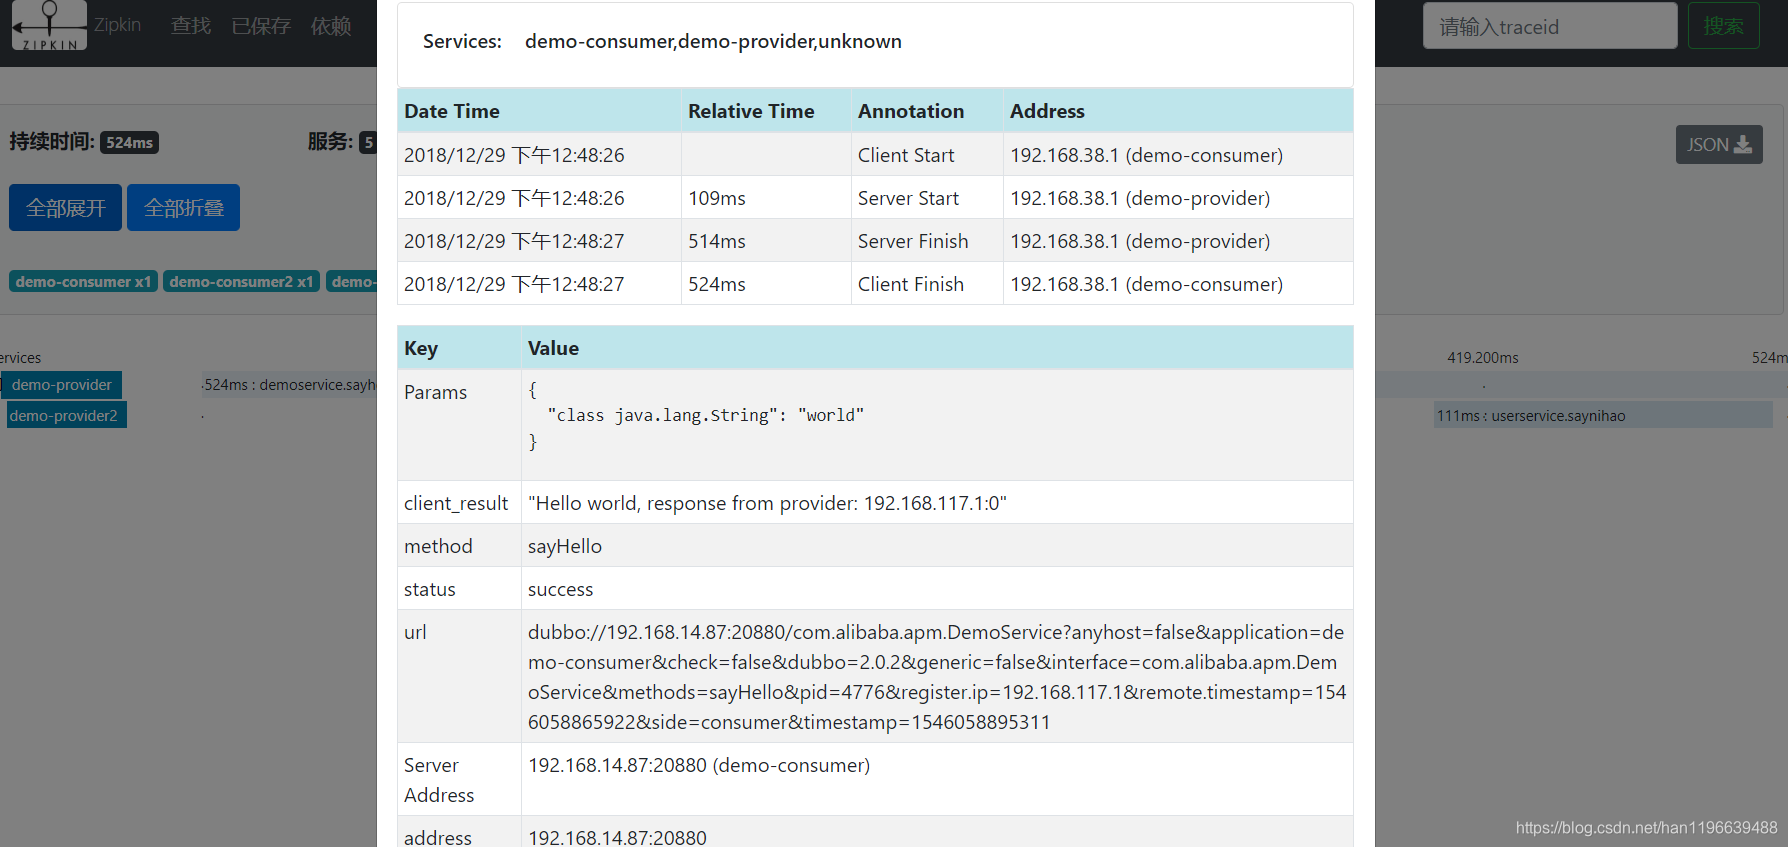Click the Address column header
Screen dimensions: 1788x847
pos(1178,111)
